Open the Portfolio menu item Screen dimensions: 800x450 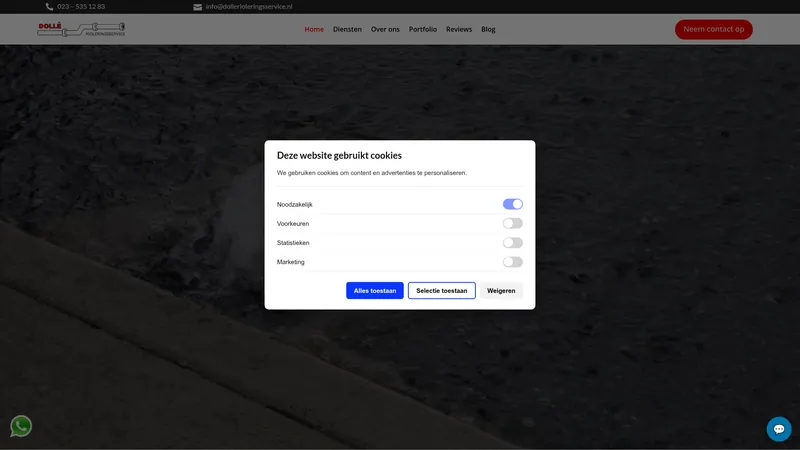[422, 29]
